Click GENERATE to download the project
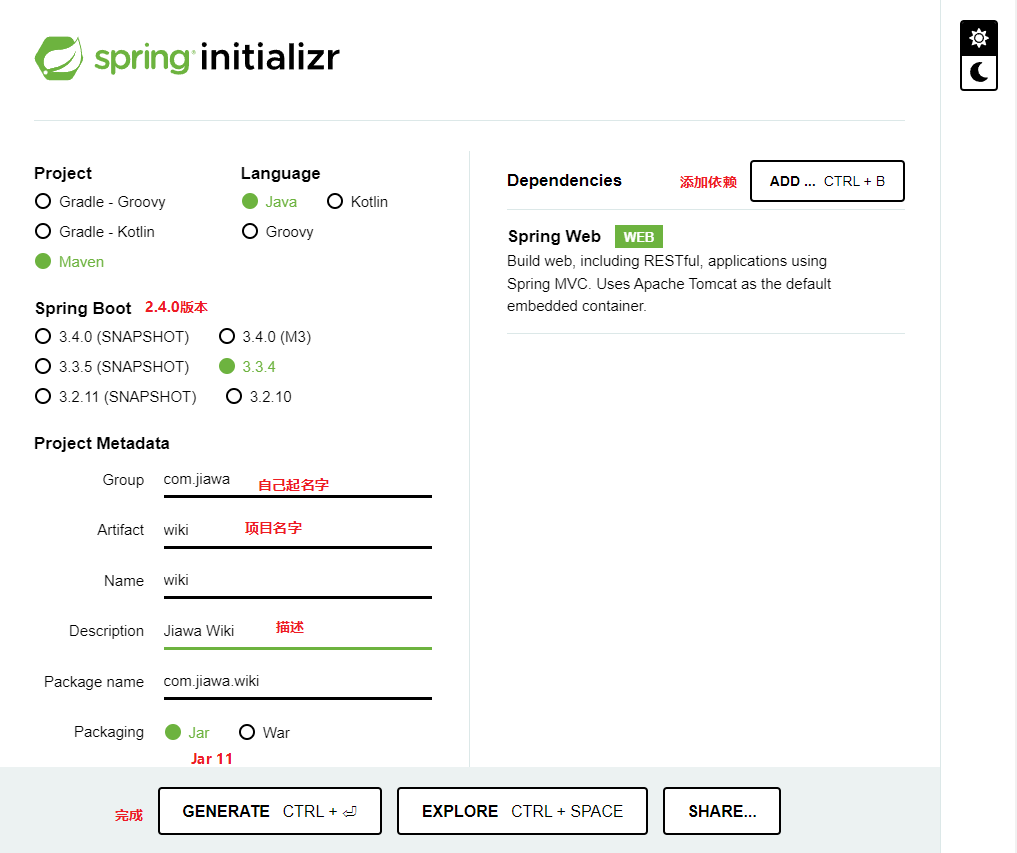This screenshot has width=1017, height=853. [x=269, y=811]
